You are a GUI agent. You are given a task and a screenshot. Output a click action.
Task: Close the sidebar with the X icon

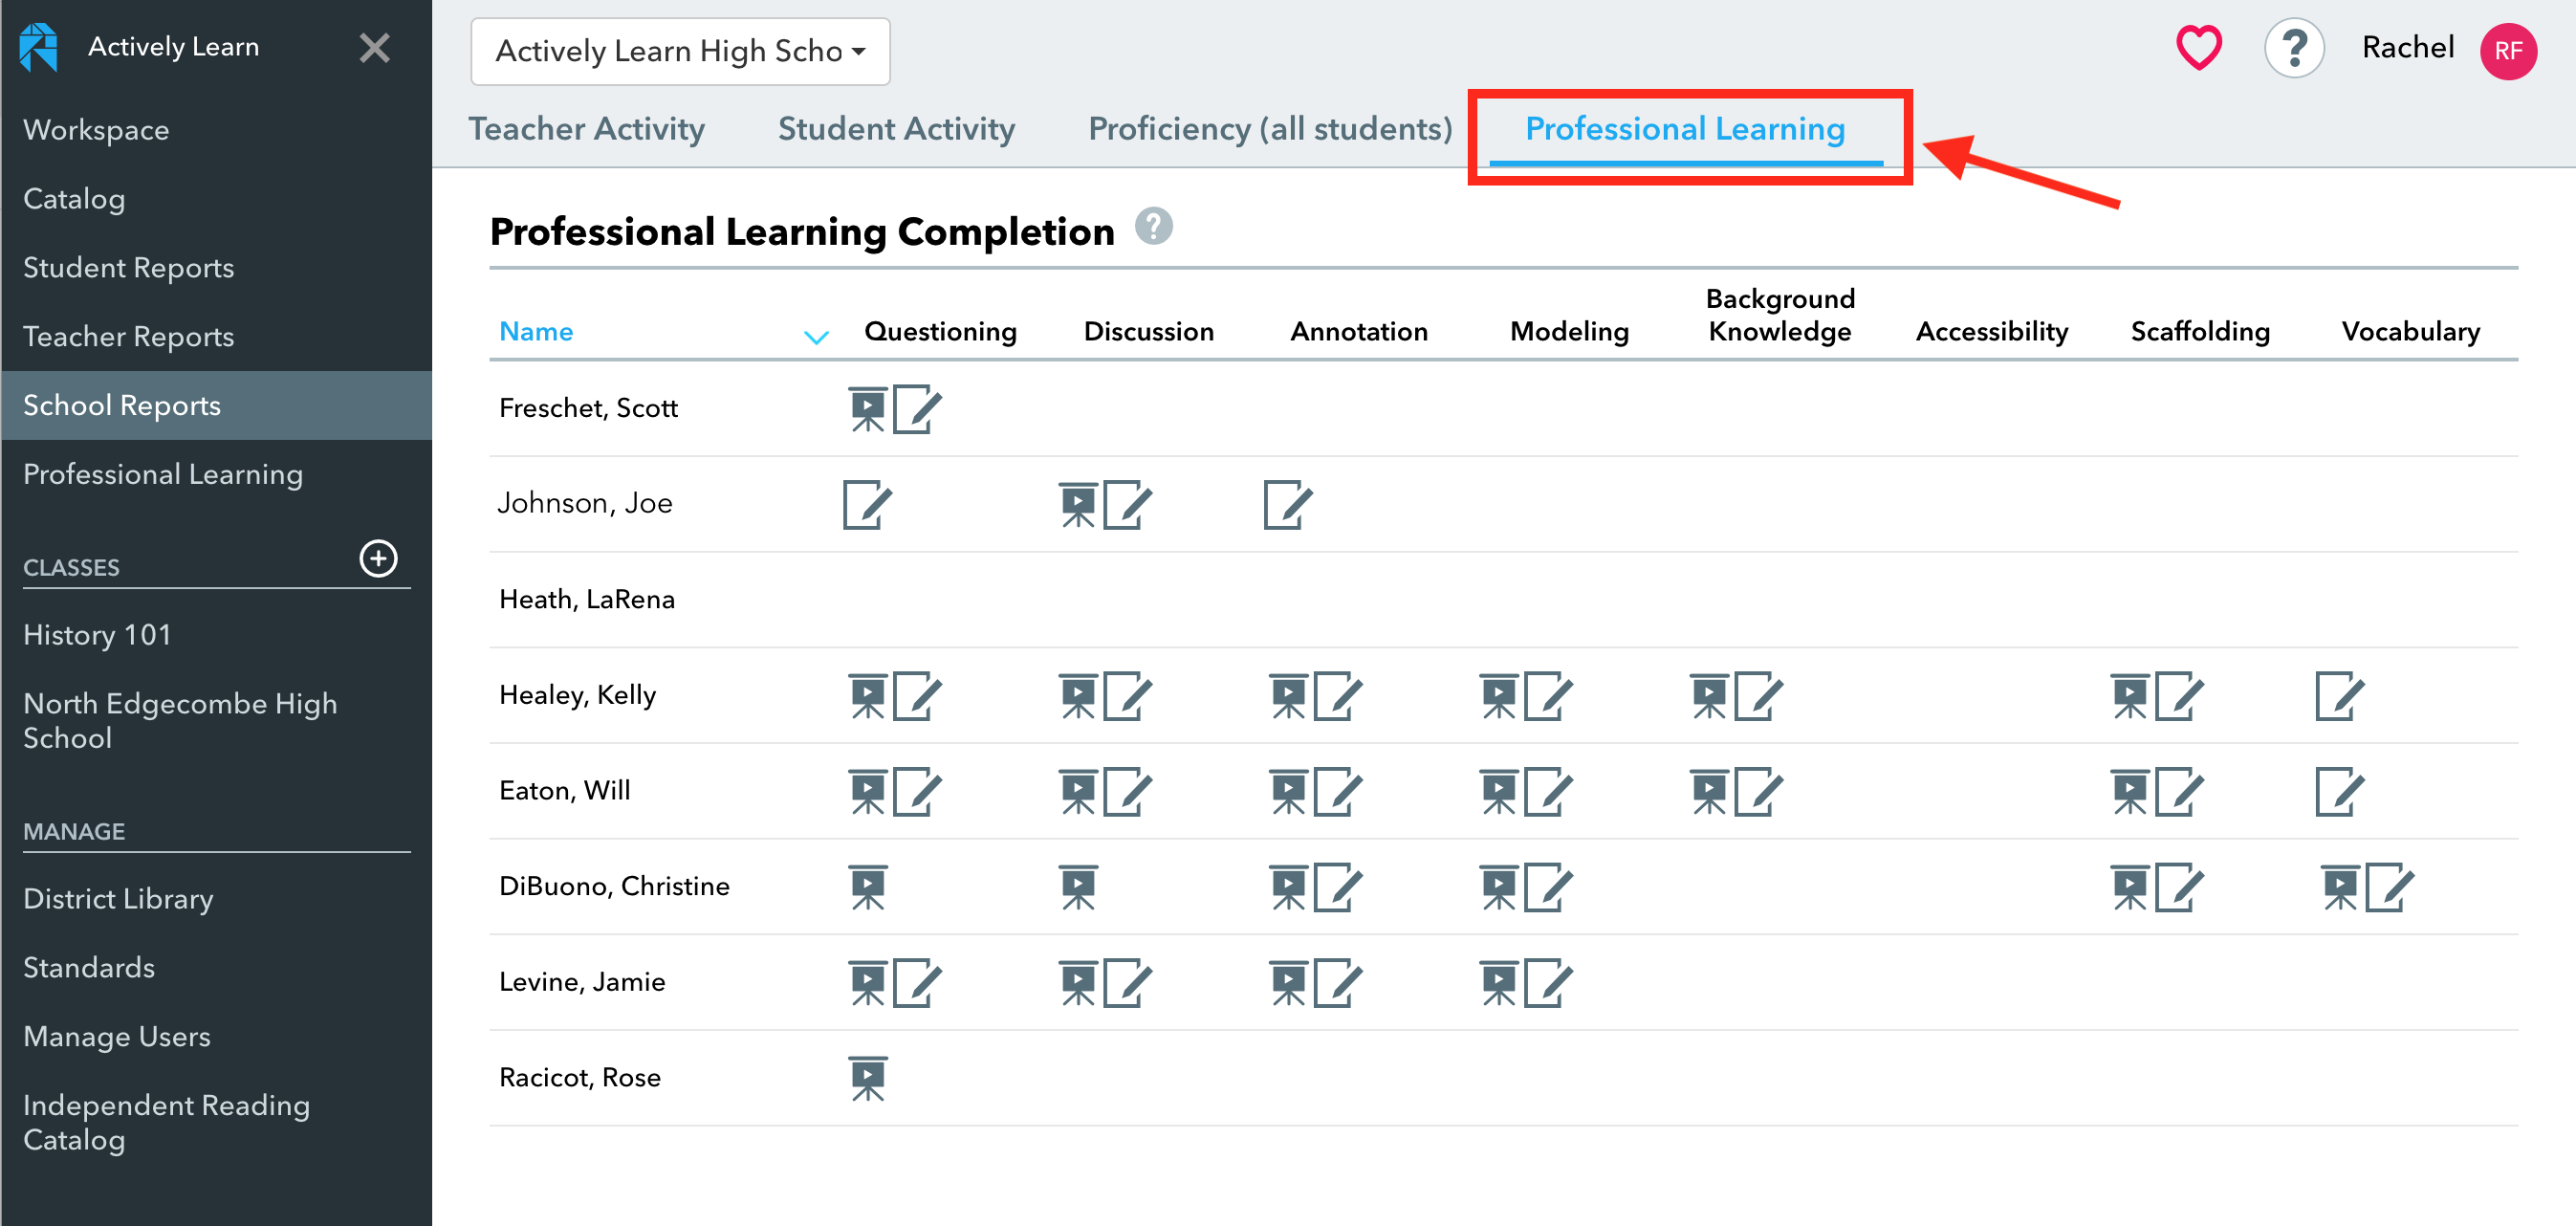375,47
